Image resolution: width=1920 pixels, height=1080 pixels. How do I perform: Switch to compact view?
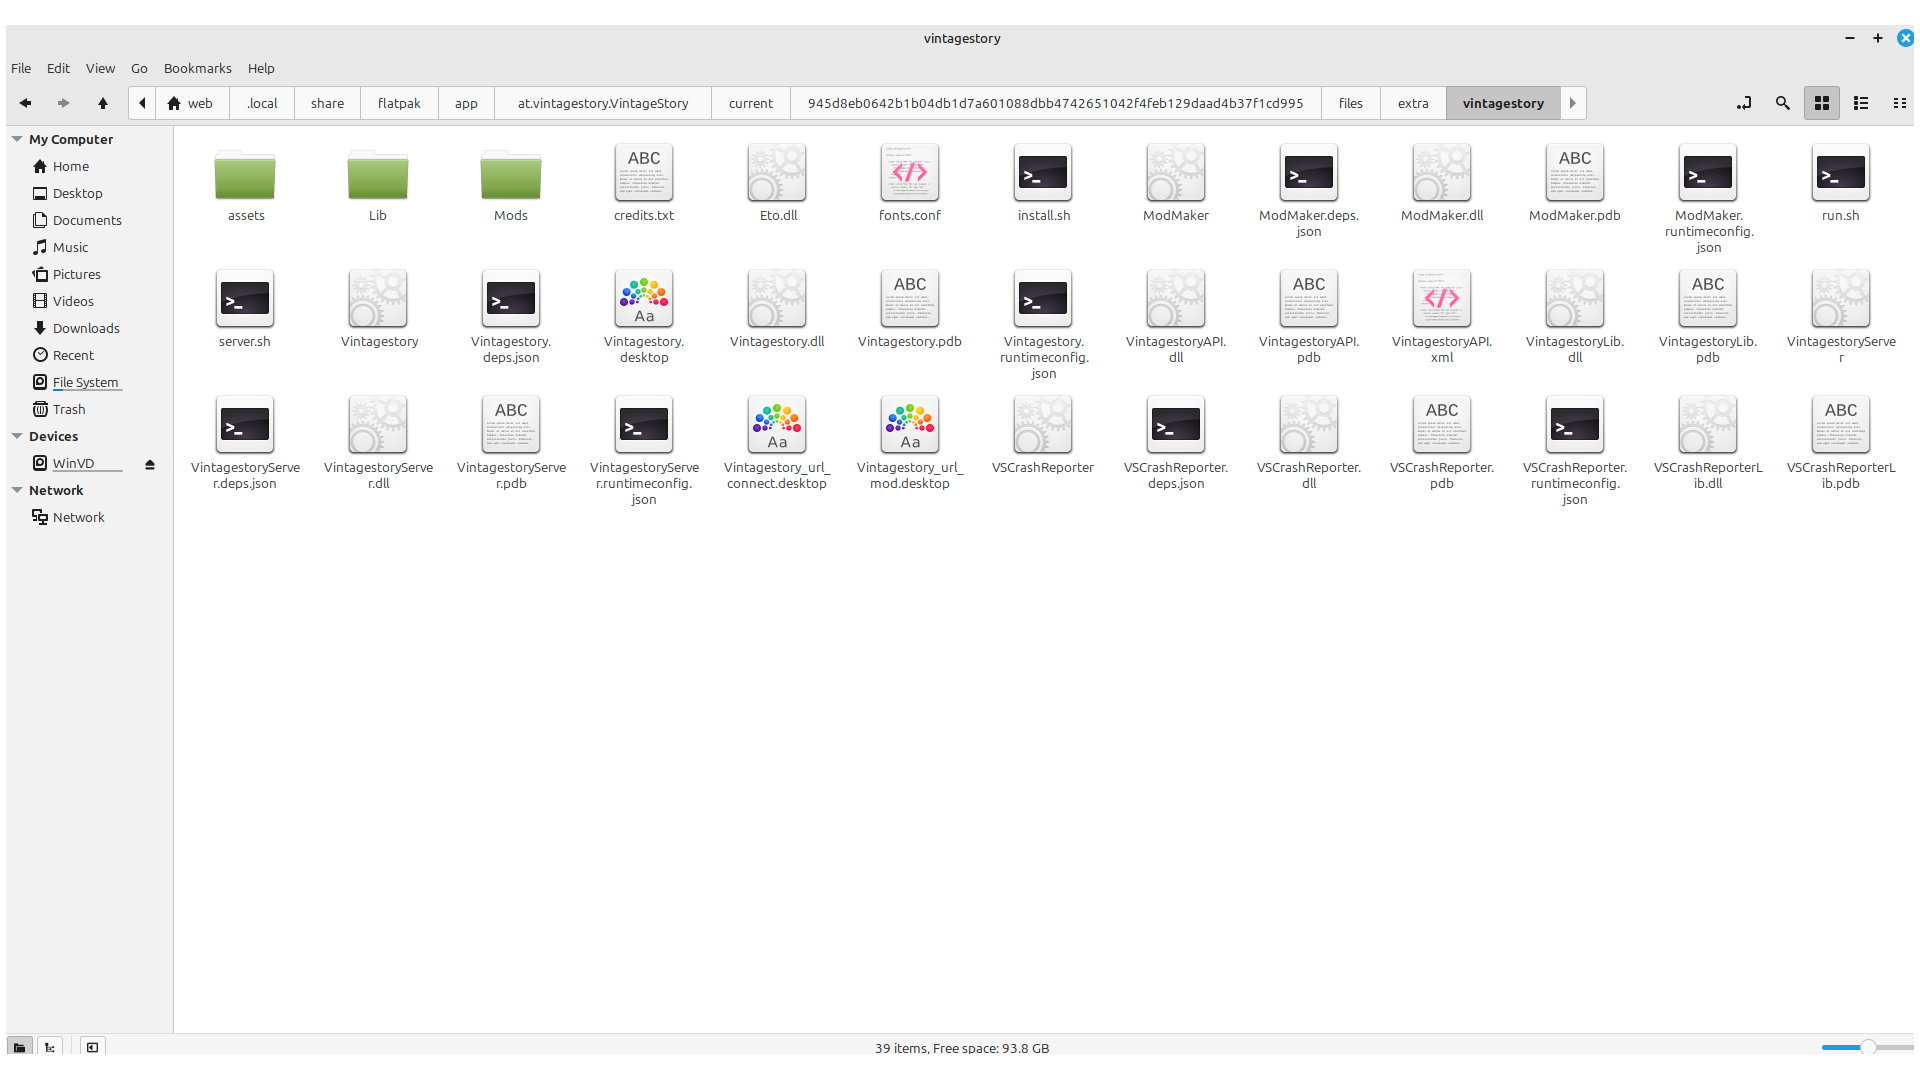[x=1899, y=103]
